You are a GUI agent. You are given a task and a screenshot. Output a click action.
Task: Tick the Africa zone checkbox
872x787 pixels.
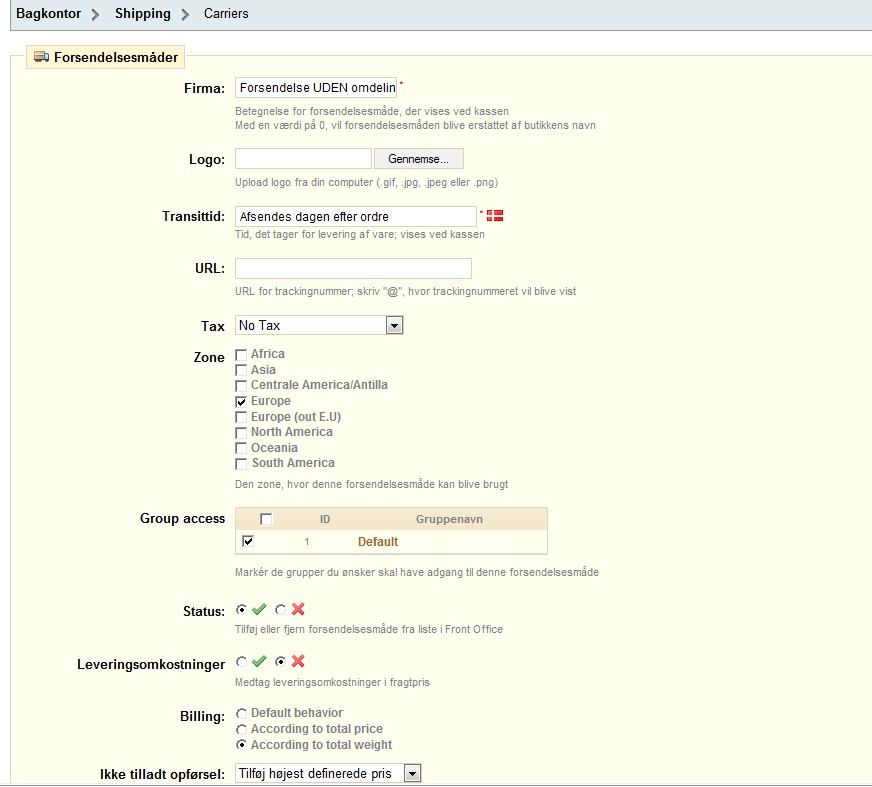click(x=241, y=355)
